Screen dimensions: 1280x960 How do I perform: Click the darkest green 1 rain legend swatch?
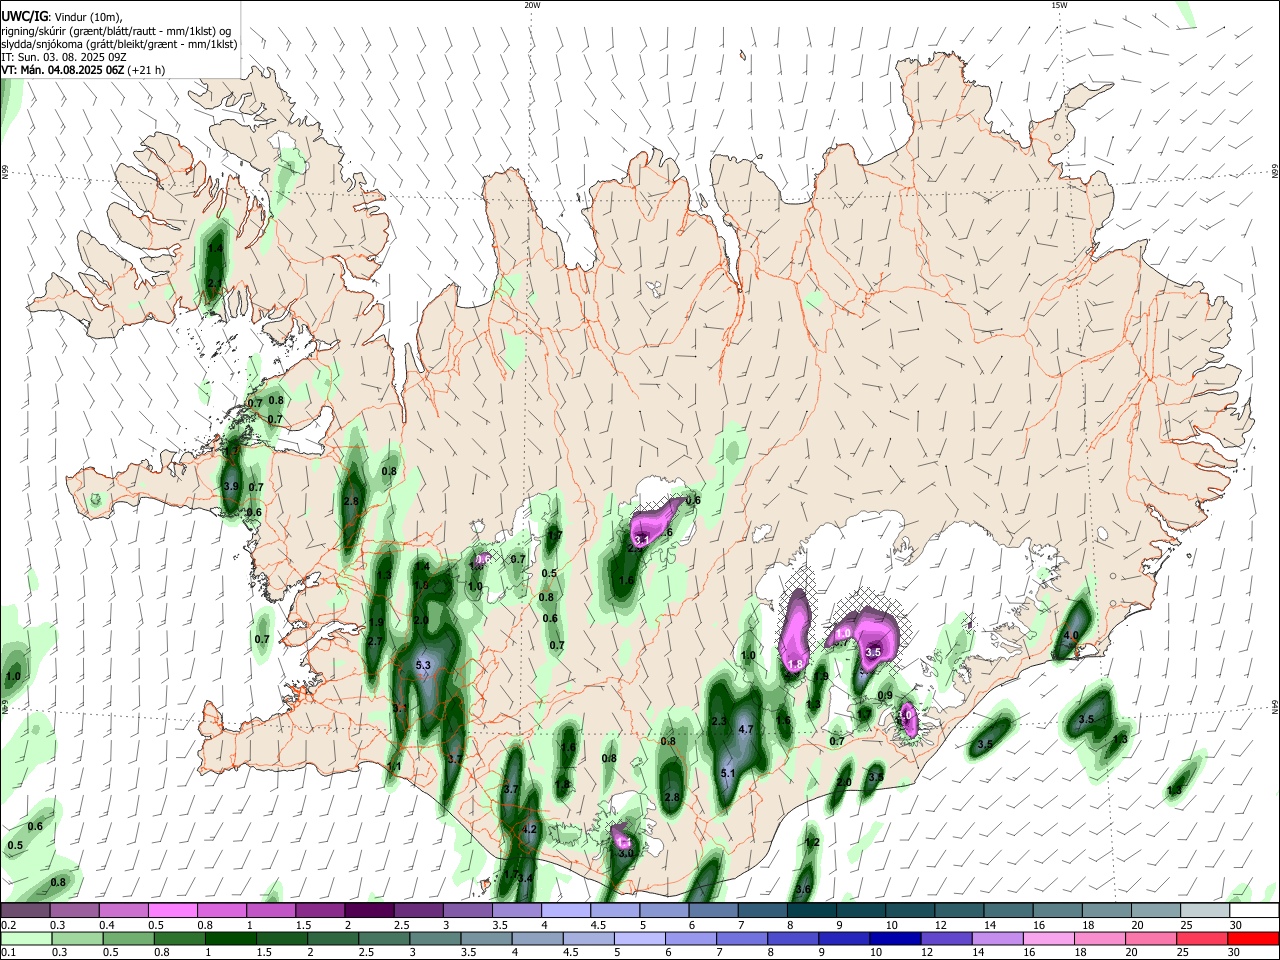pyautogui.click(x=230, y=939)
